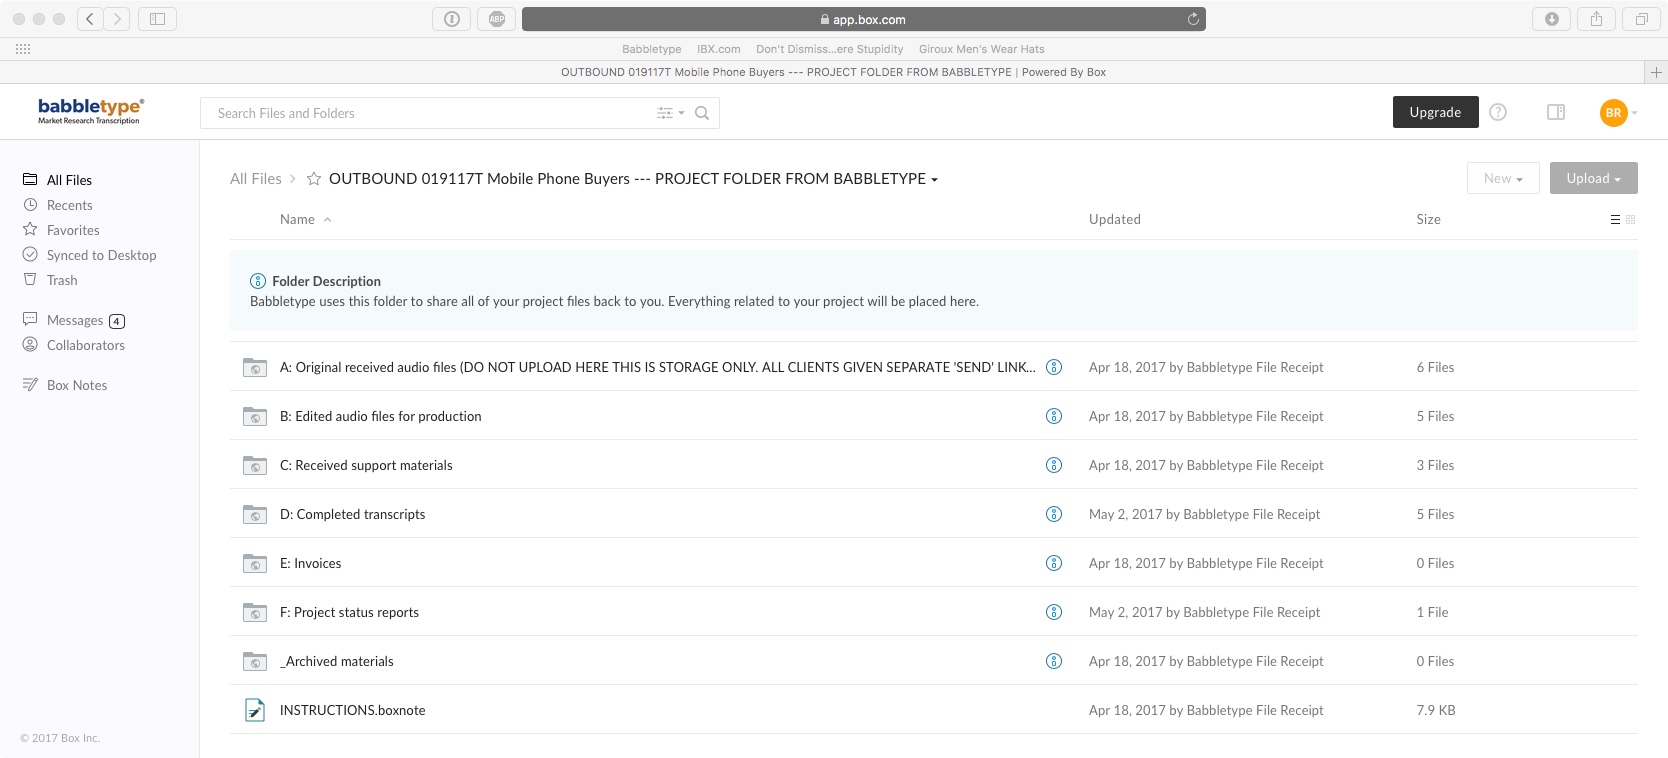Go forward with Safari's forward arrow
This screenshot has height=758, width=1668.
point(117,19)
